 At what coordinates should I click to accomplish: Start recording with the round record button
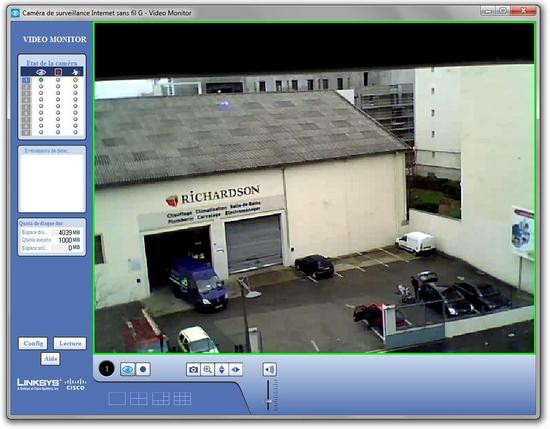tap(143, 369)
